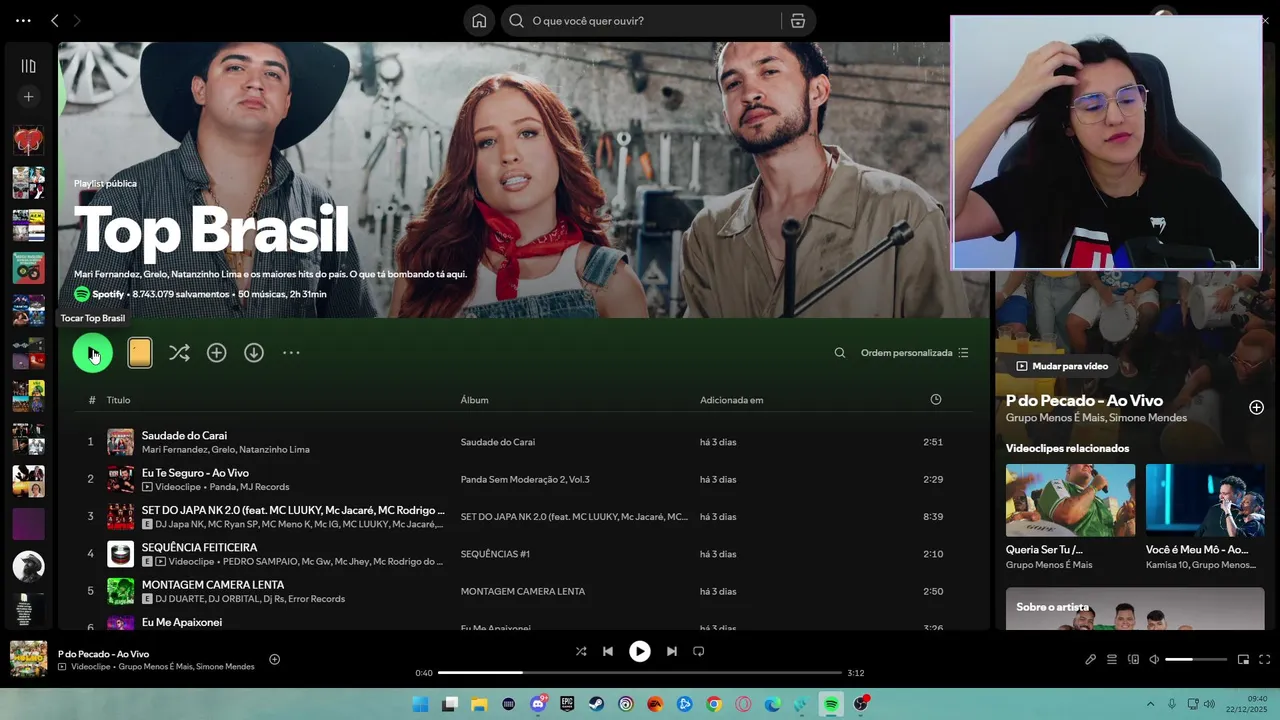Add P do Pecado to liked songs

coord(1257,407)
